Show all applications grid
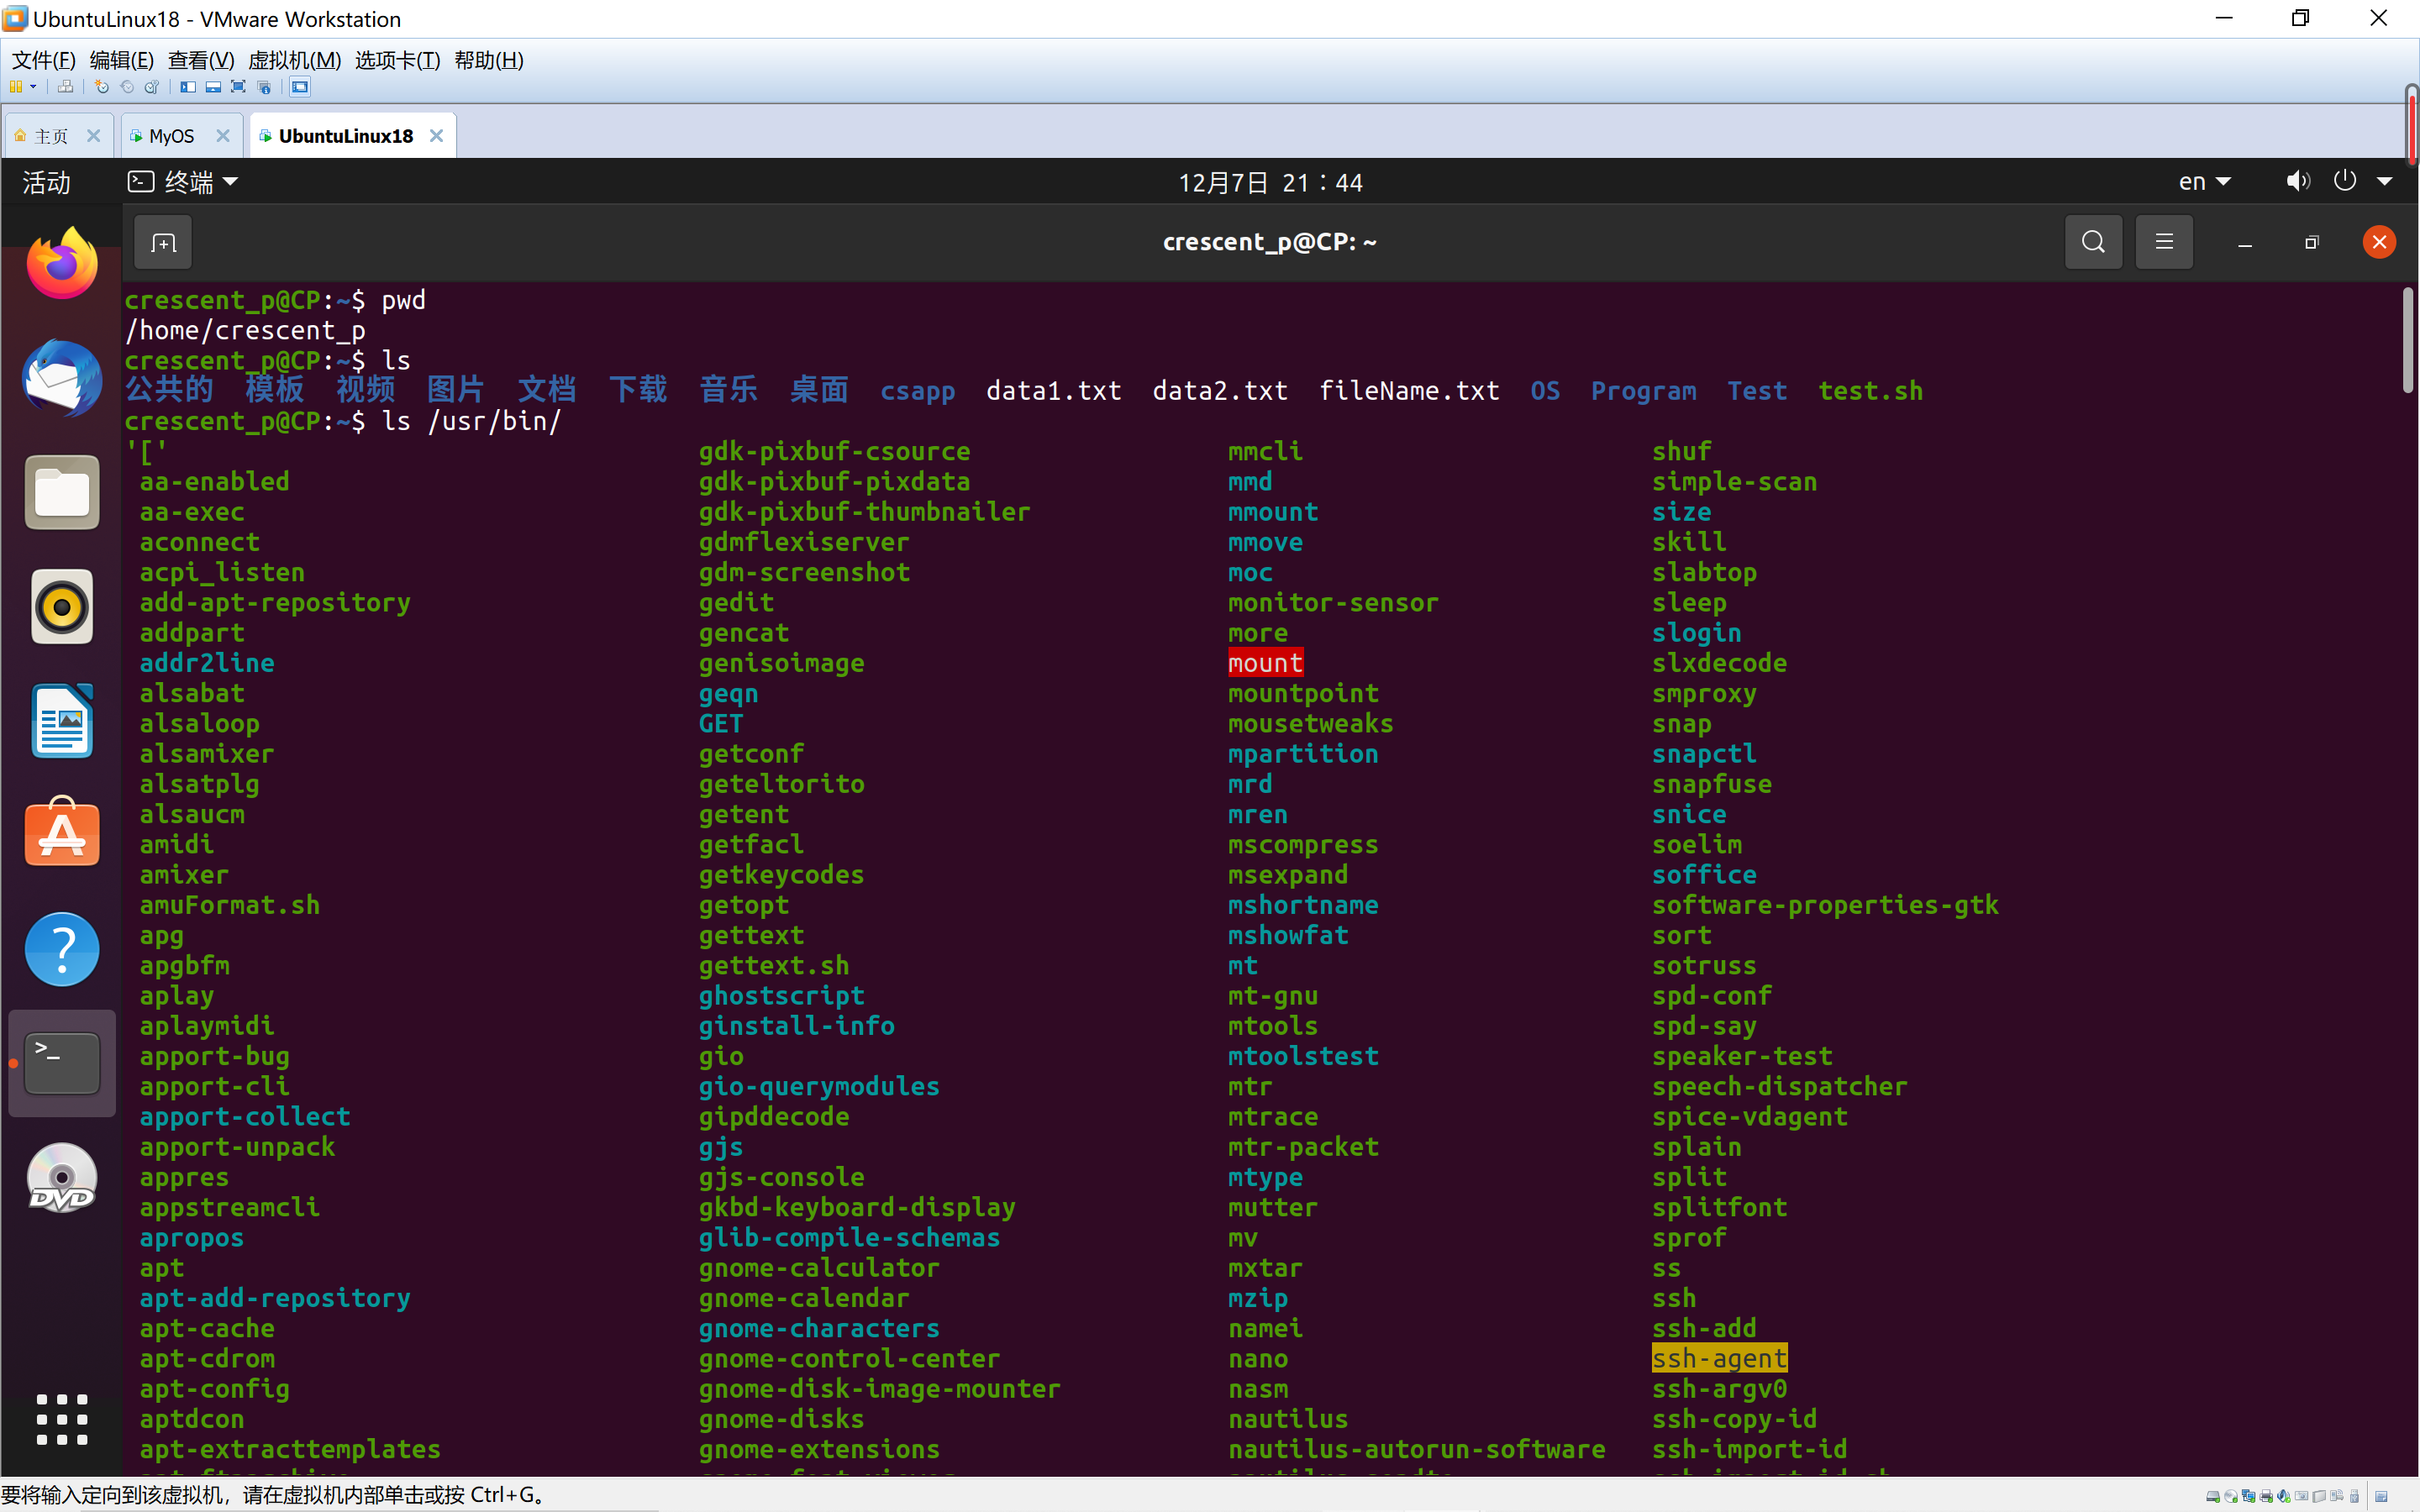The width and height of the screenshot is (2420, 1512). tap(62, 1419)
